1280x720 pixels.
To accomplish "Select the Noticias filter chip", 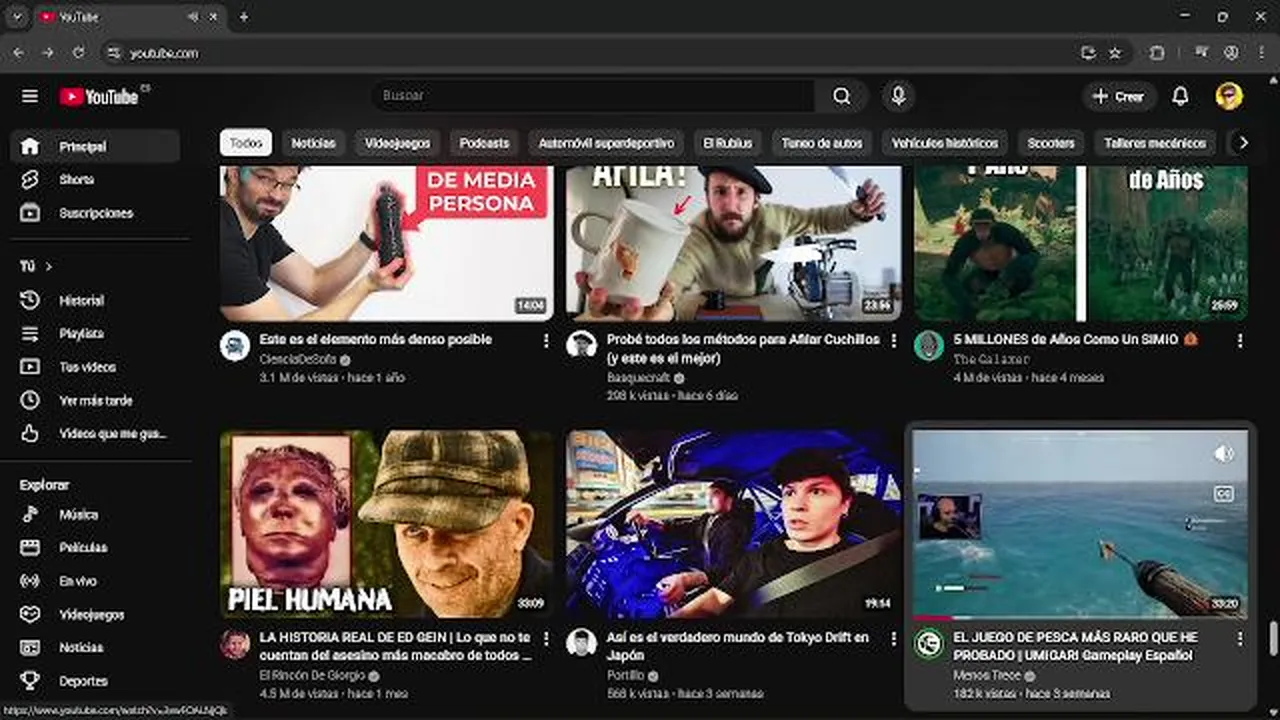I will pos(313,143).
